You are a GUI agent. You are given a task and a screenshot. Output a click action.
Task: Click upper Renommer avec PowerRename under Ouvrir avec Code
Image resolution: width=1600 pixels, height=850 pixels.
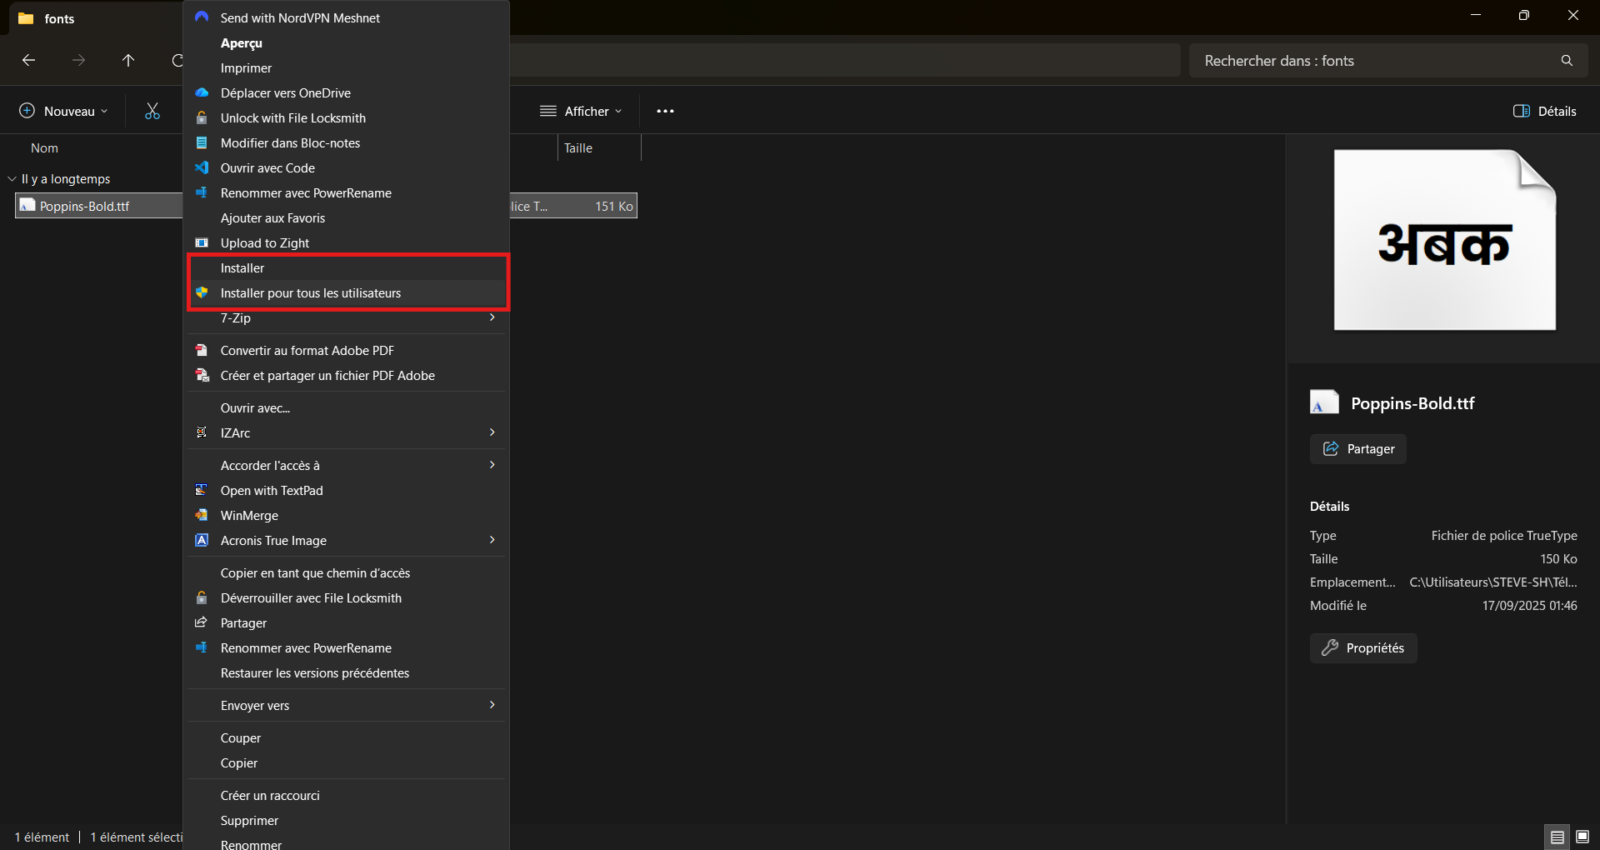346,193
